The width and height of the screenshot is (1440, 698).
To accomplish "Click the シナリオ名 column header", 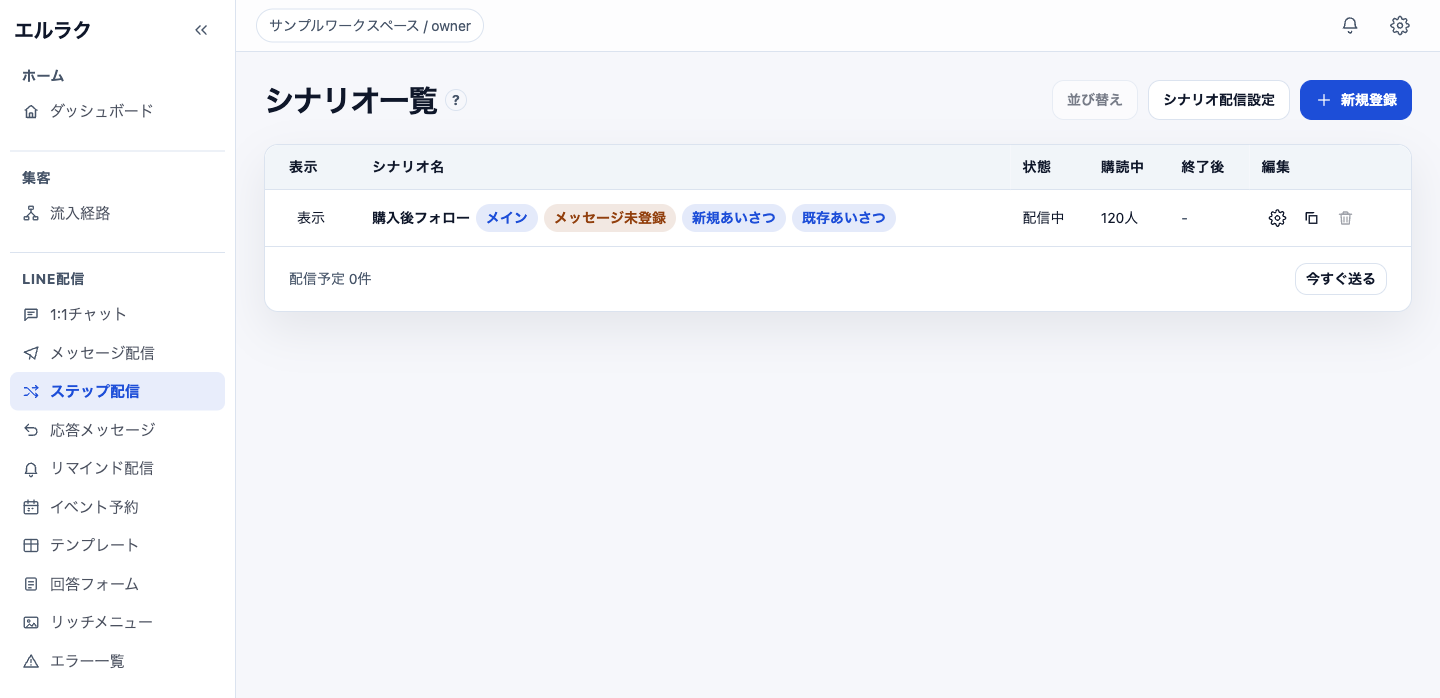I will [x=408, y=167].
